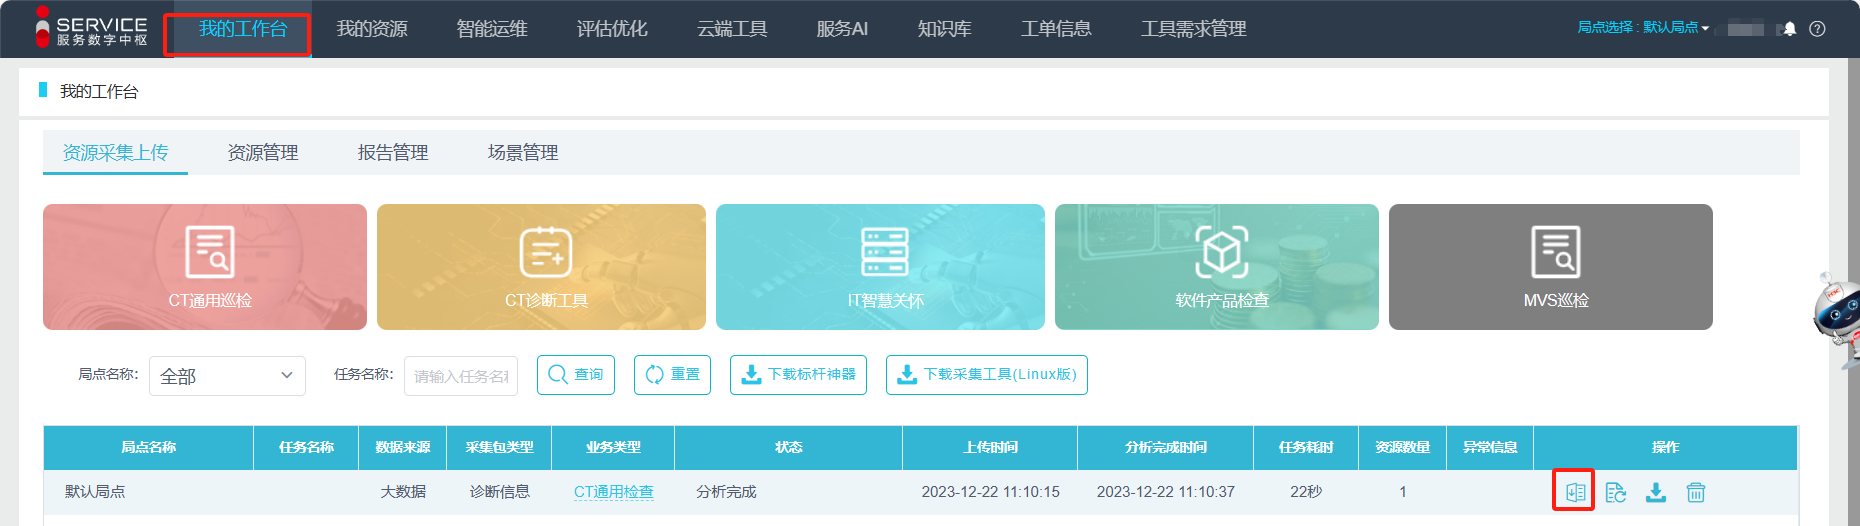Click the upload time 2023-12-22 11:10:15
Viewport: 1860px width, 526px height.
pos(990,492)
